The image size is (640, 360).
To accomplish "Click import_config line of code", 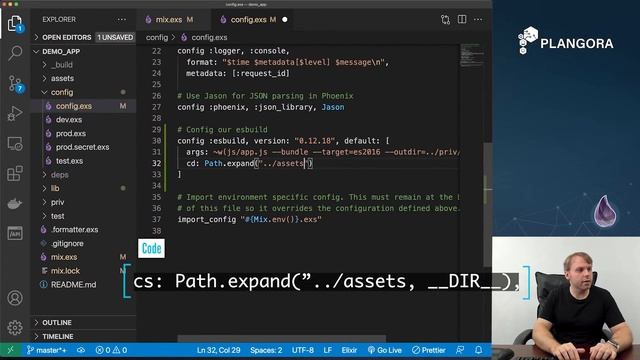I will pos(249,219).
